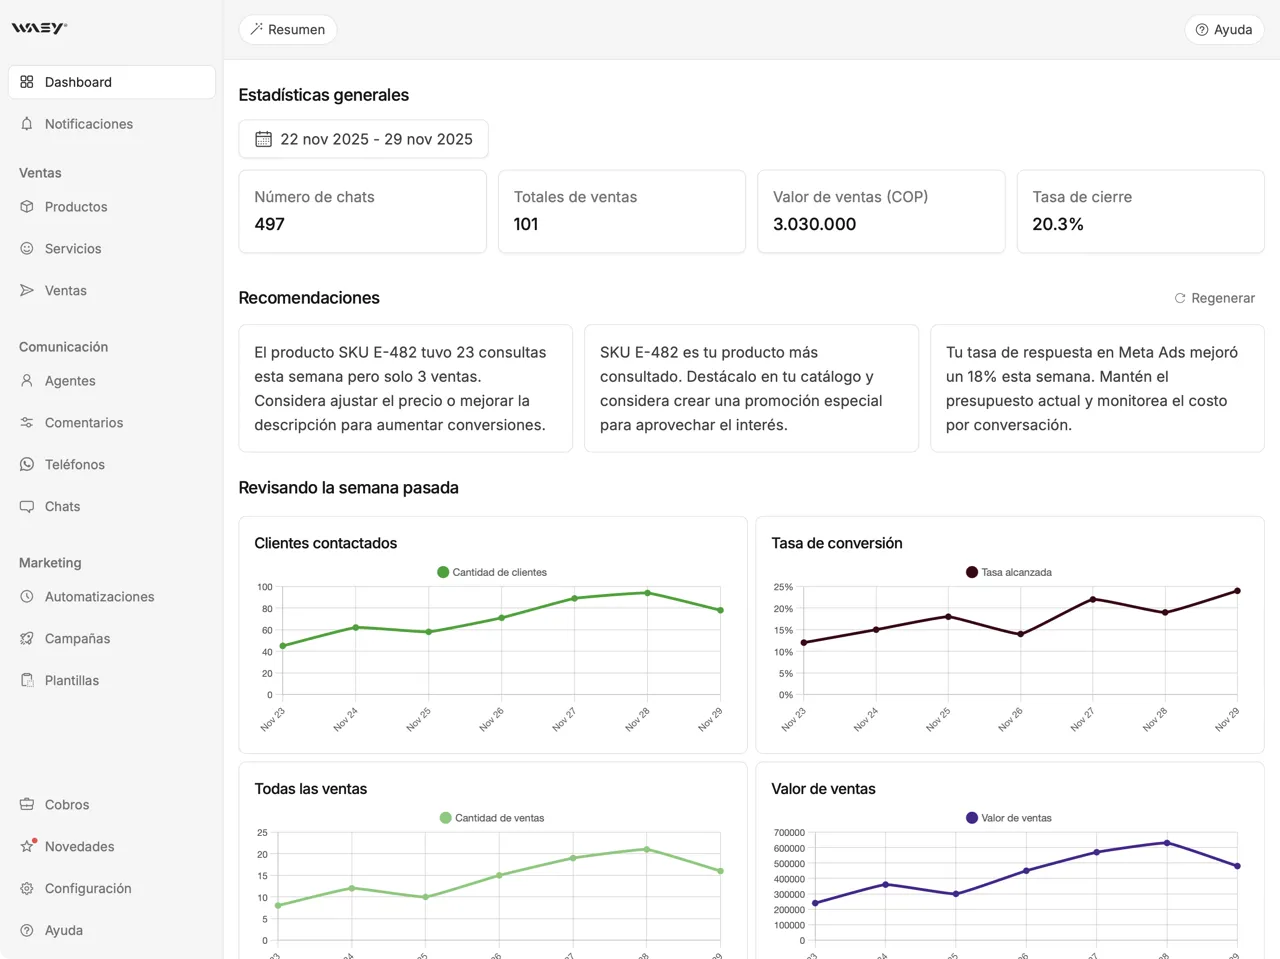The width and height of the screenshot is (1280, 959).
Task: Open the Comentarios icon under Comunicación
Action: [27, 422]
